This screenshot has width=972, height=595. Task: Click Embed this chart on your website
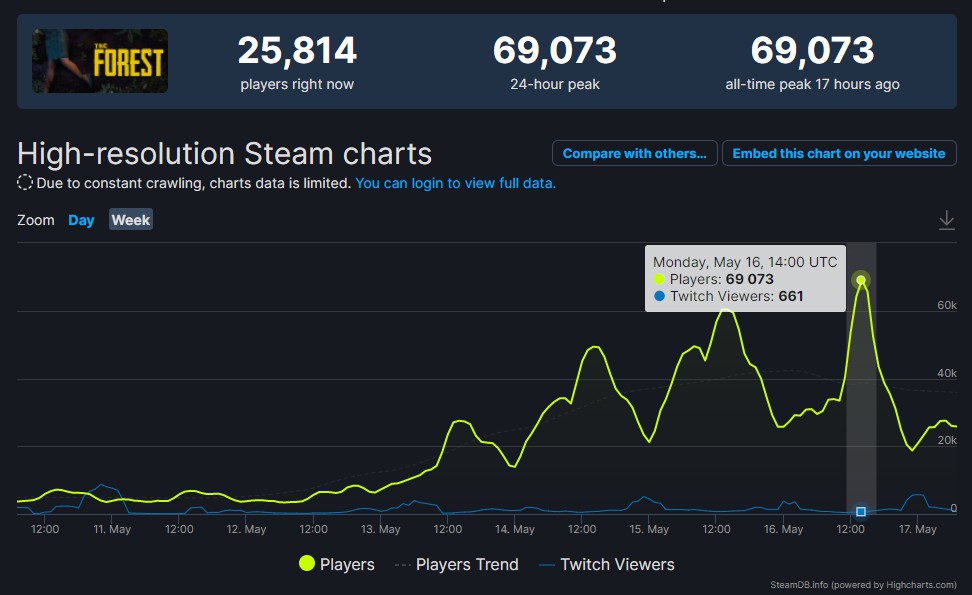839,153
